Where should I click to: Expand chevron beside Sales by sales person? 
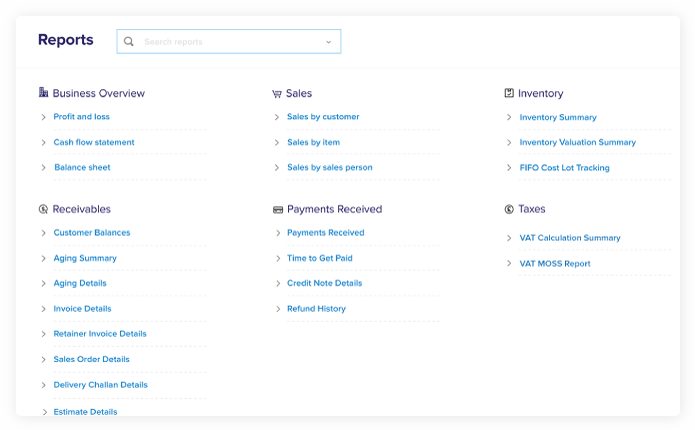click(277, 168)
